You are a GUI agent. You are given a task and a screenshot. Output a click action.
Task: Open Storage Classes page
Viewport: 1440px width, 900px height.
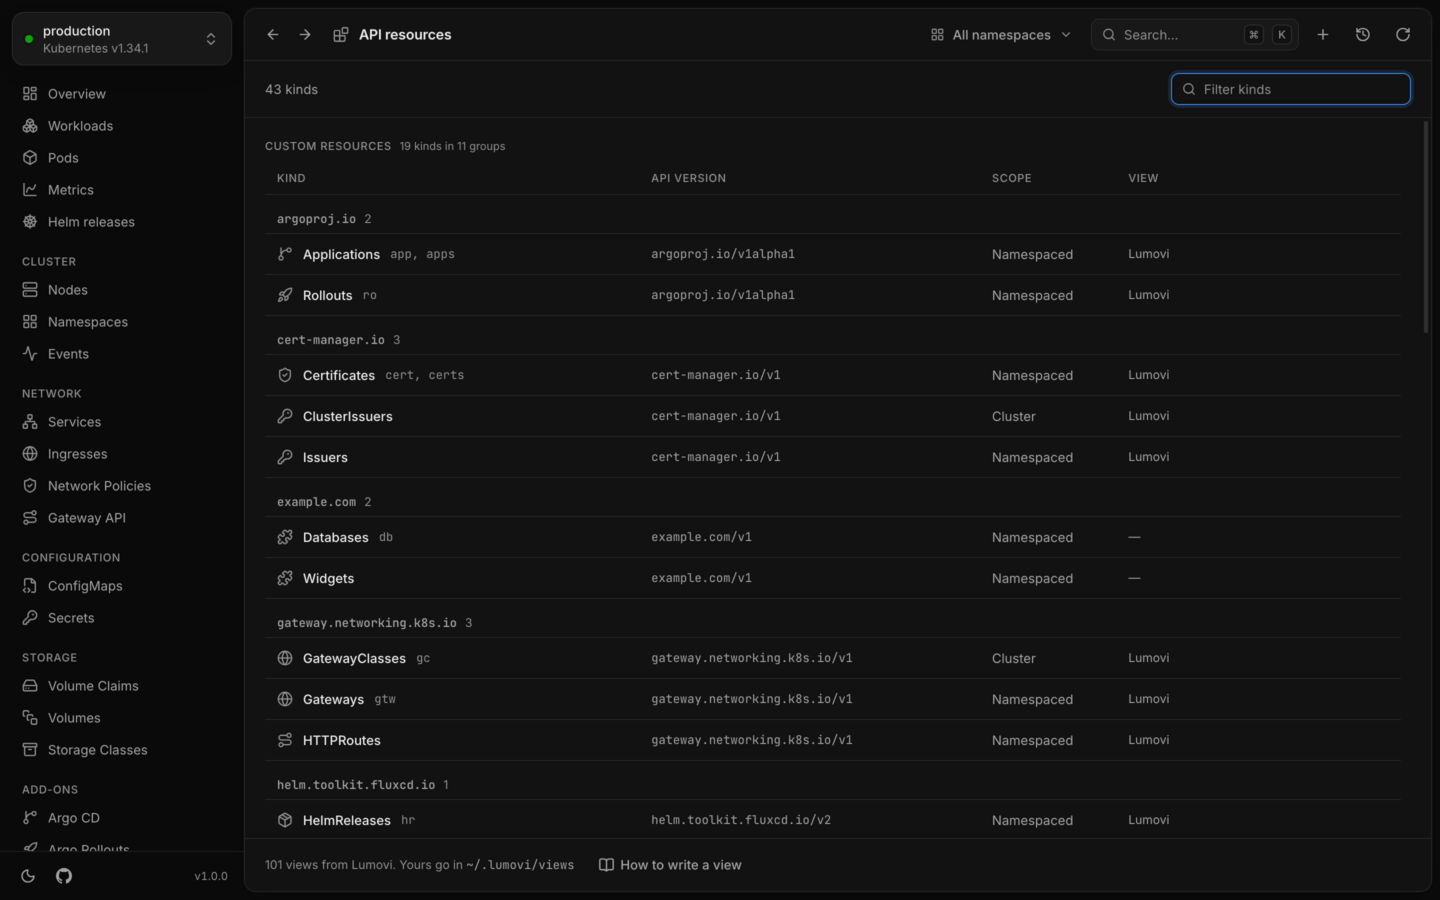coord(122,750)
